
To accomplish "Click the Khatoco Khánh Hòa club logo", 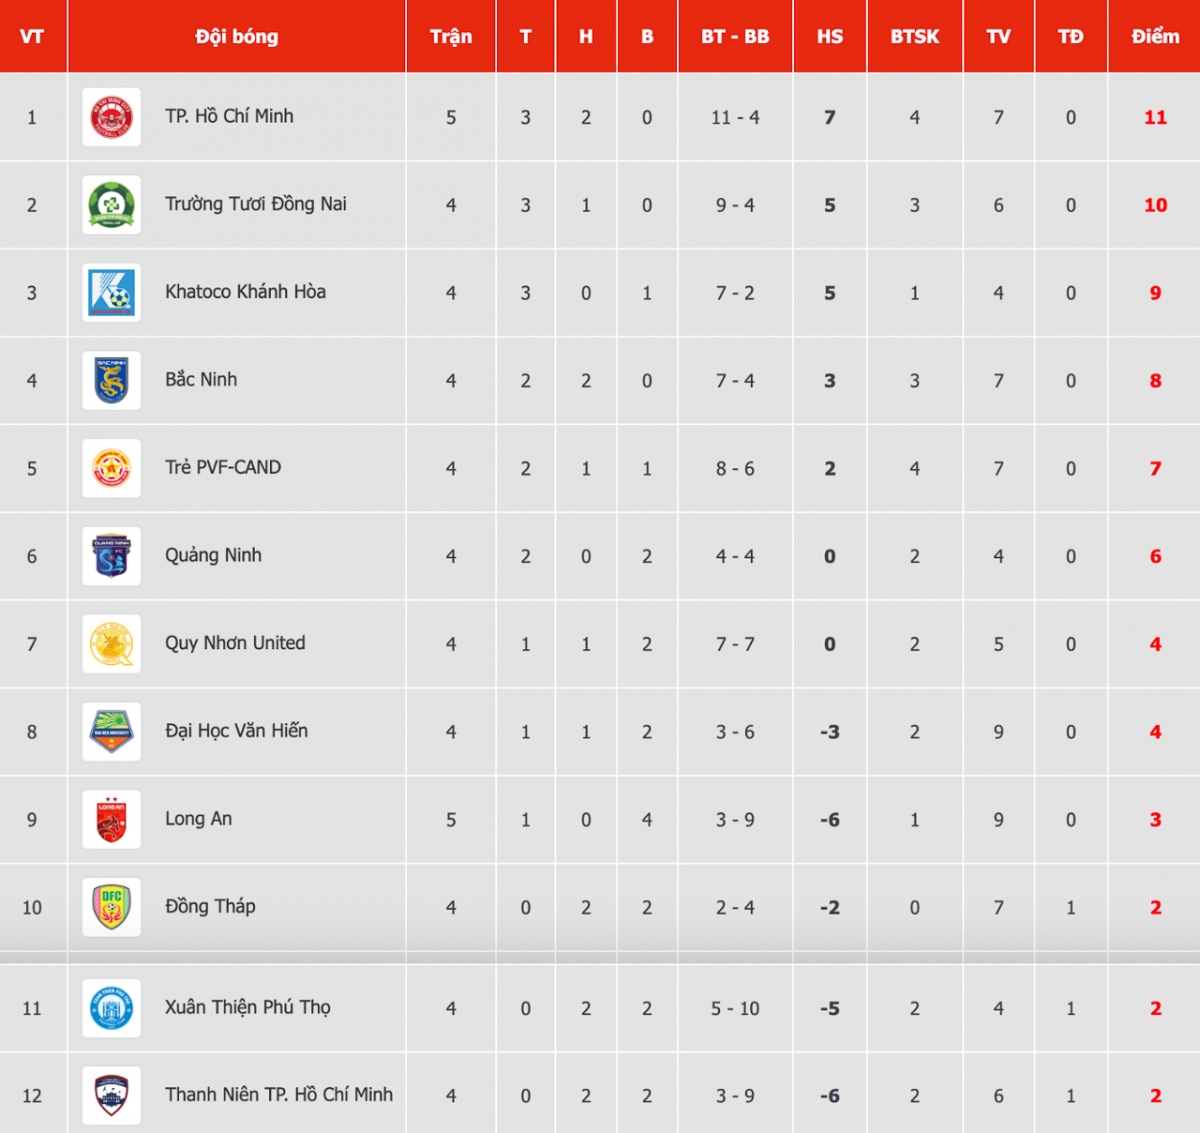I will (111, 293).
